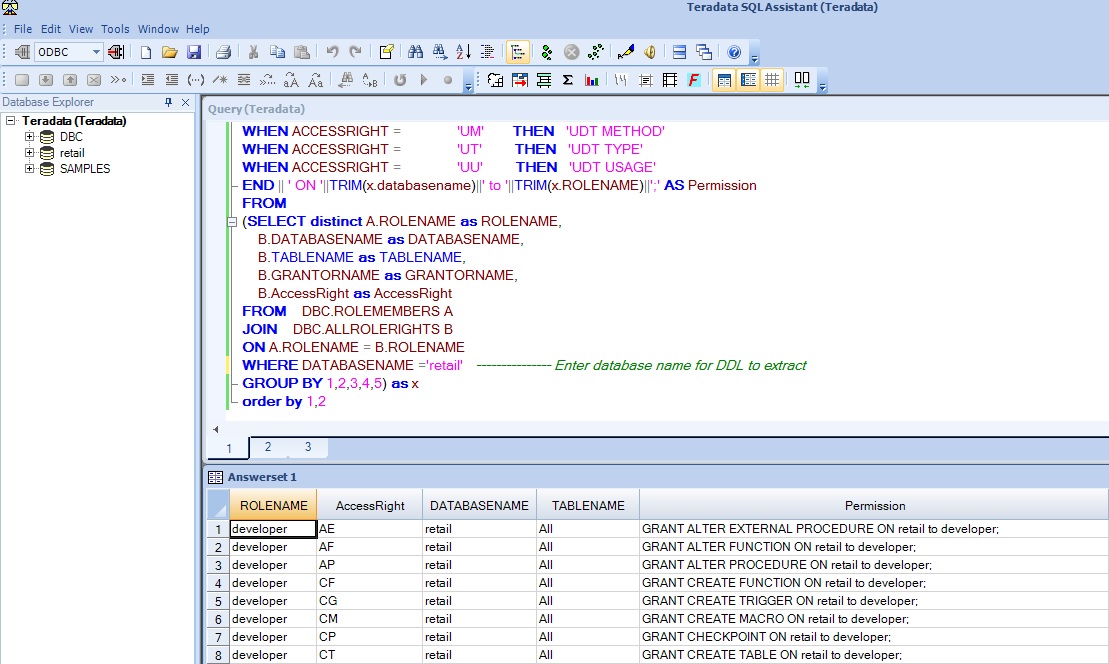Abort the query with the red X icon

572,52
